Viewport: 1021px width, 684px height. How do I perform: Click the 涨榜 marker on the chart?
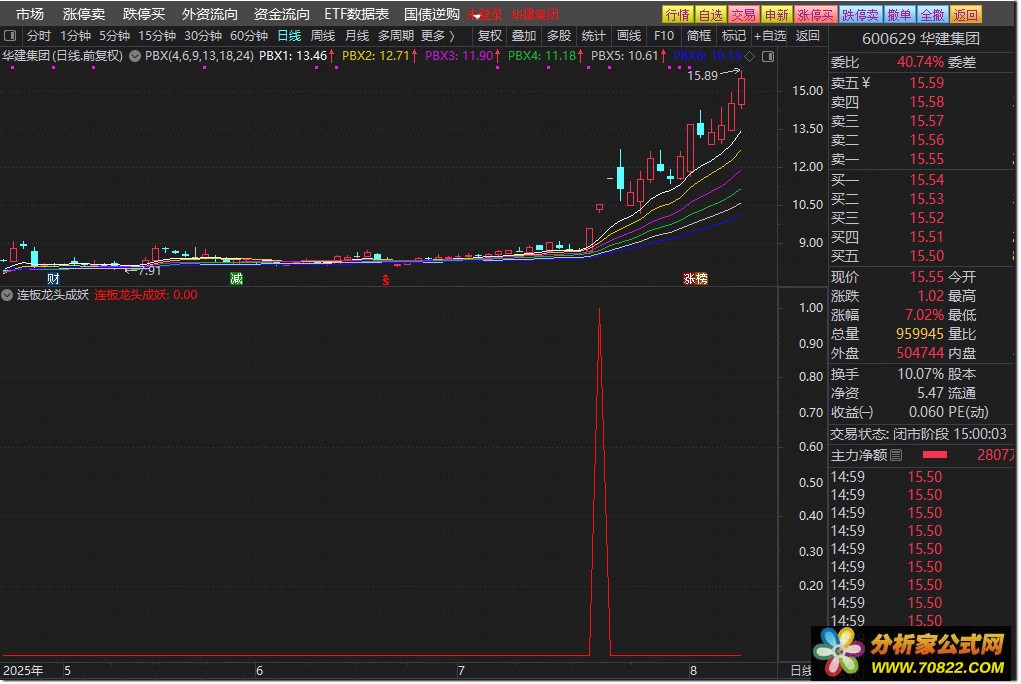695,279
